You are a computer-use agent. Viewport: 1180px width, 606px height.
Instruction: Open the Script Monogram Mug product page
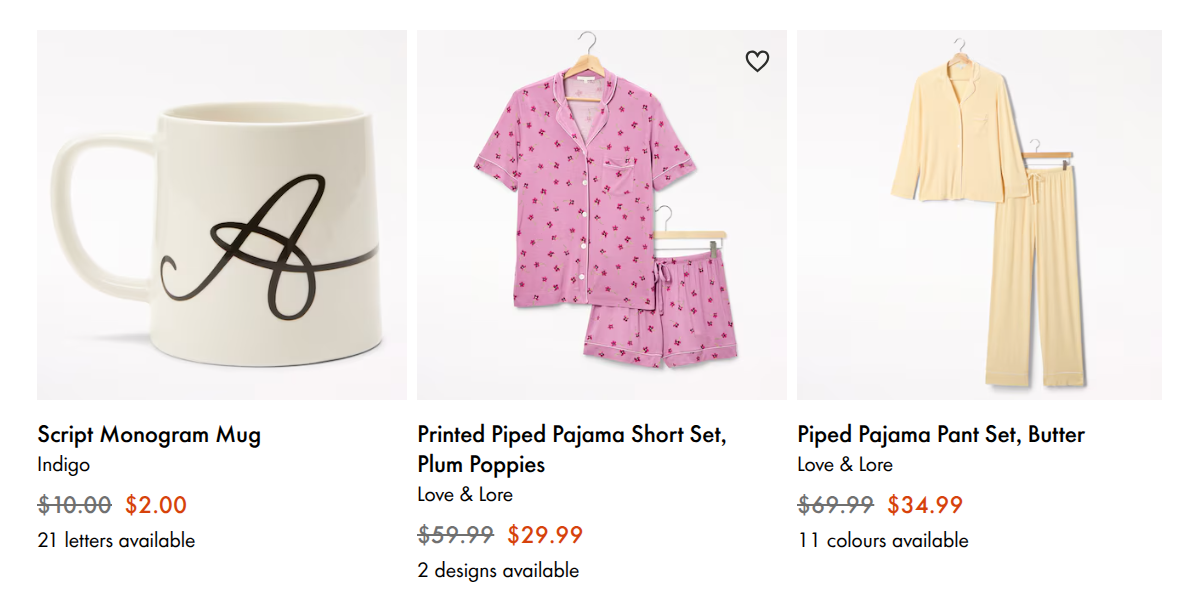coord(149,435)
